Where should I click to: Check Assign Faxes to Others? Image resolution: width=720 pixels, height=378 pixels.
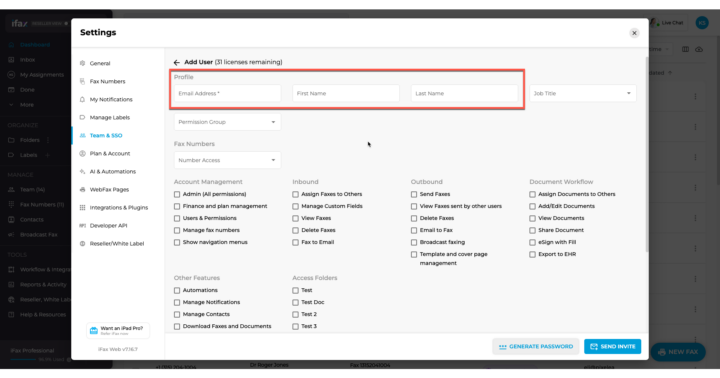click(295, 194)
